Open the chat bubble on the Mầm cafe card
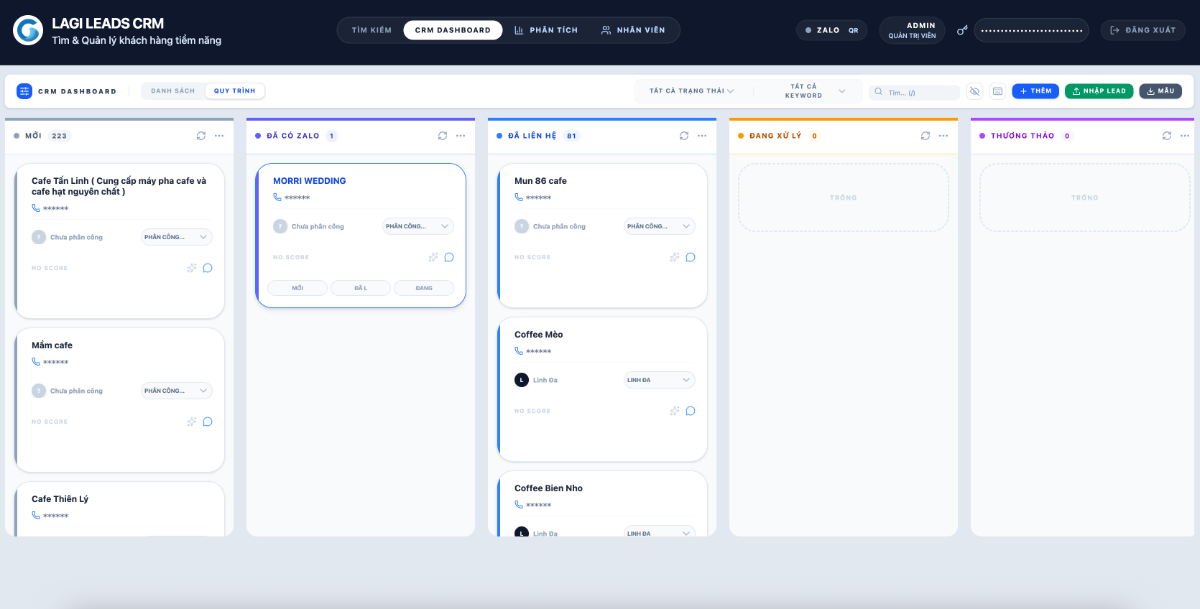 click(x=207, y=422)
